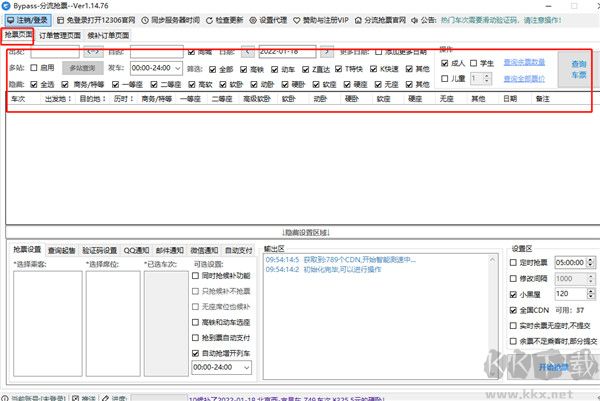
Task: Uncheck the K快速 filter checkbox
Action: 373,69
